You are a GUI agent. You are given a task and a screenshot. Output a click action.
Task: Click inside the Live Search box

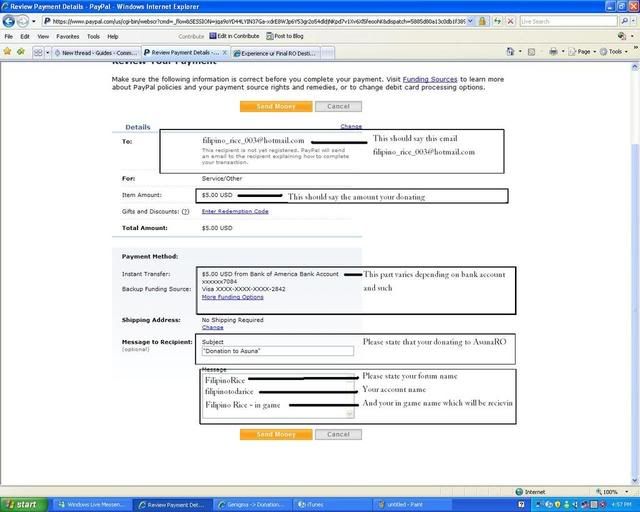568,21
